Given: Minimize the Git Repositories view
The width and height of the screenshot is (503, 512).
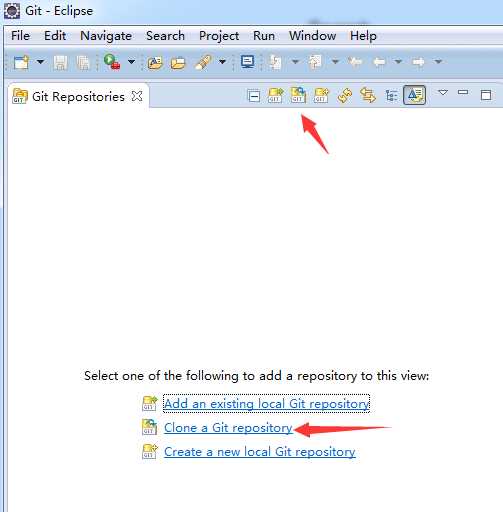Looking at the screenshot, I should 463,92.
